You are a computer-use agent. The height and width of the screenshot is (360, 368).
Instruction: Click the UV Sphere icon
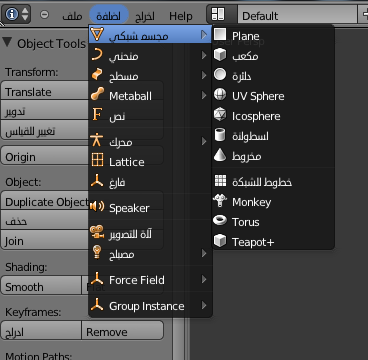point(220,95)
